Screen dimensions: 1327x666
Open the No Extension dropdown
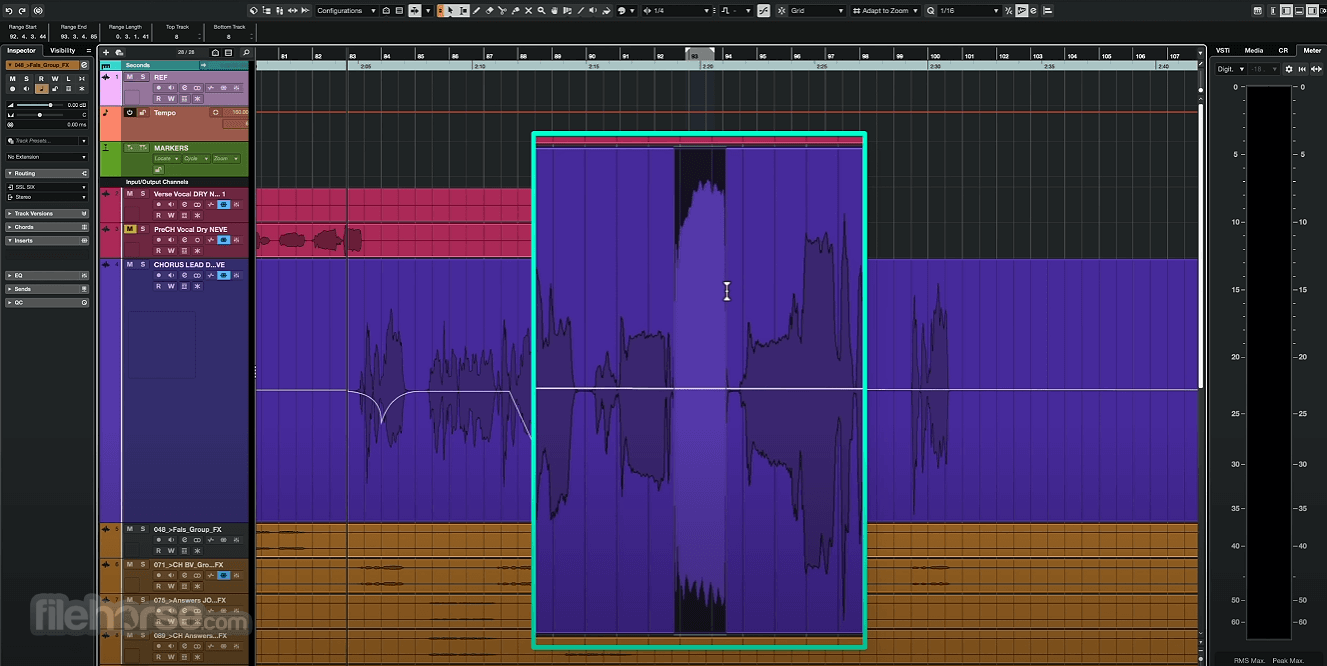tap(47, 157)
